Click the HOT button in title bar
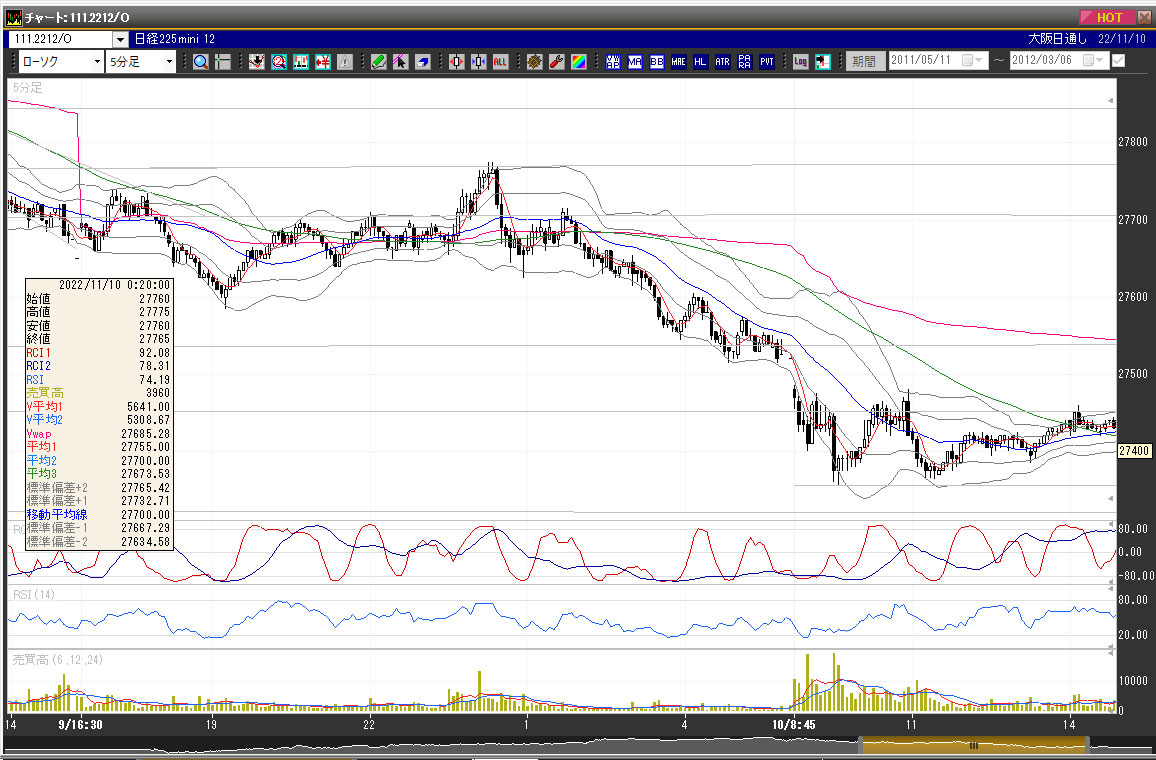This screenshot has height=760, width=1156. pos(1107,18)
